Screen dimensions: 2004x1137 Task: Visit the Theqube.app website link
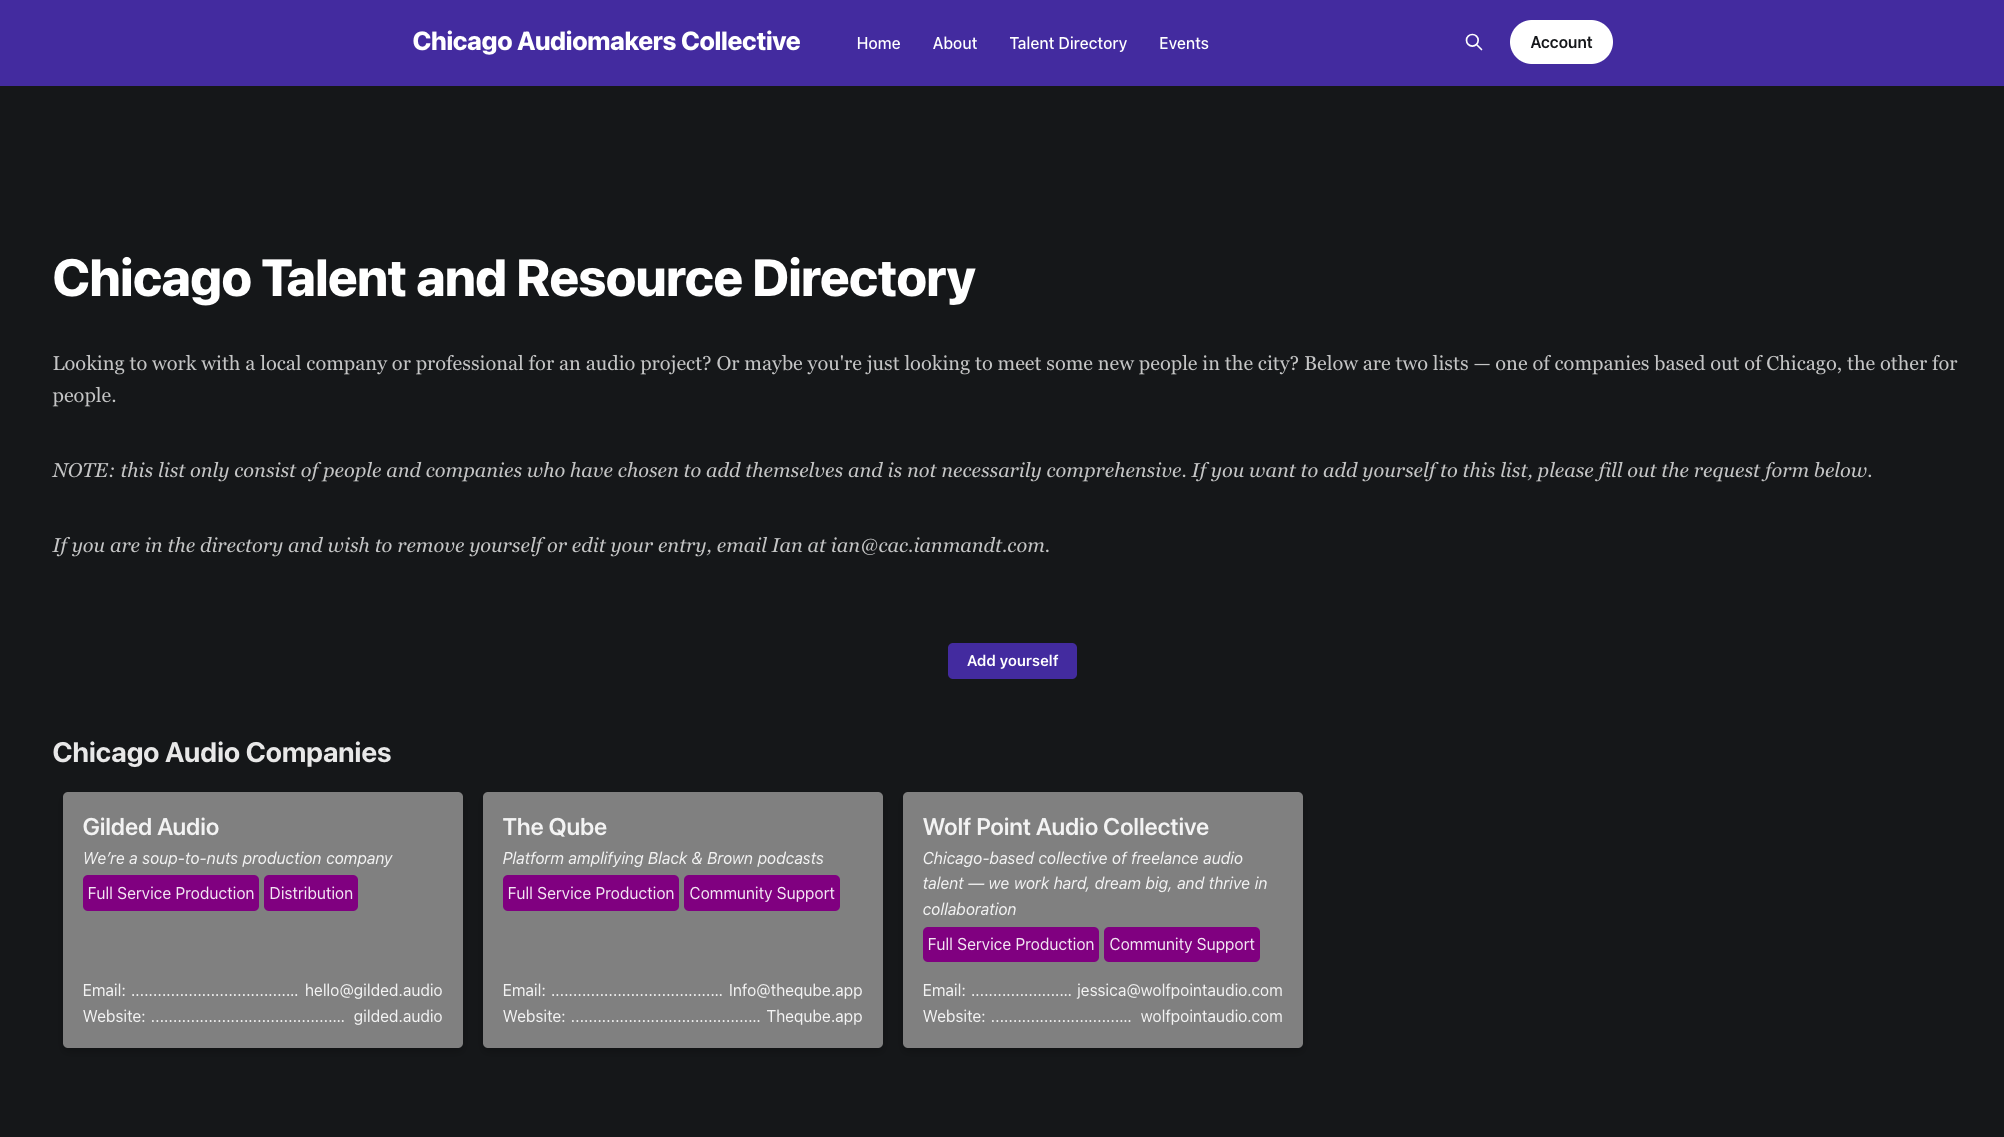tap(814, 1016)
